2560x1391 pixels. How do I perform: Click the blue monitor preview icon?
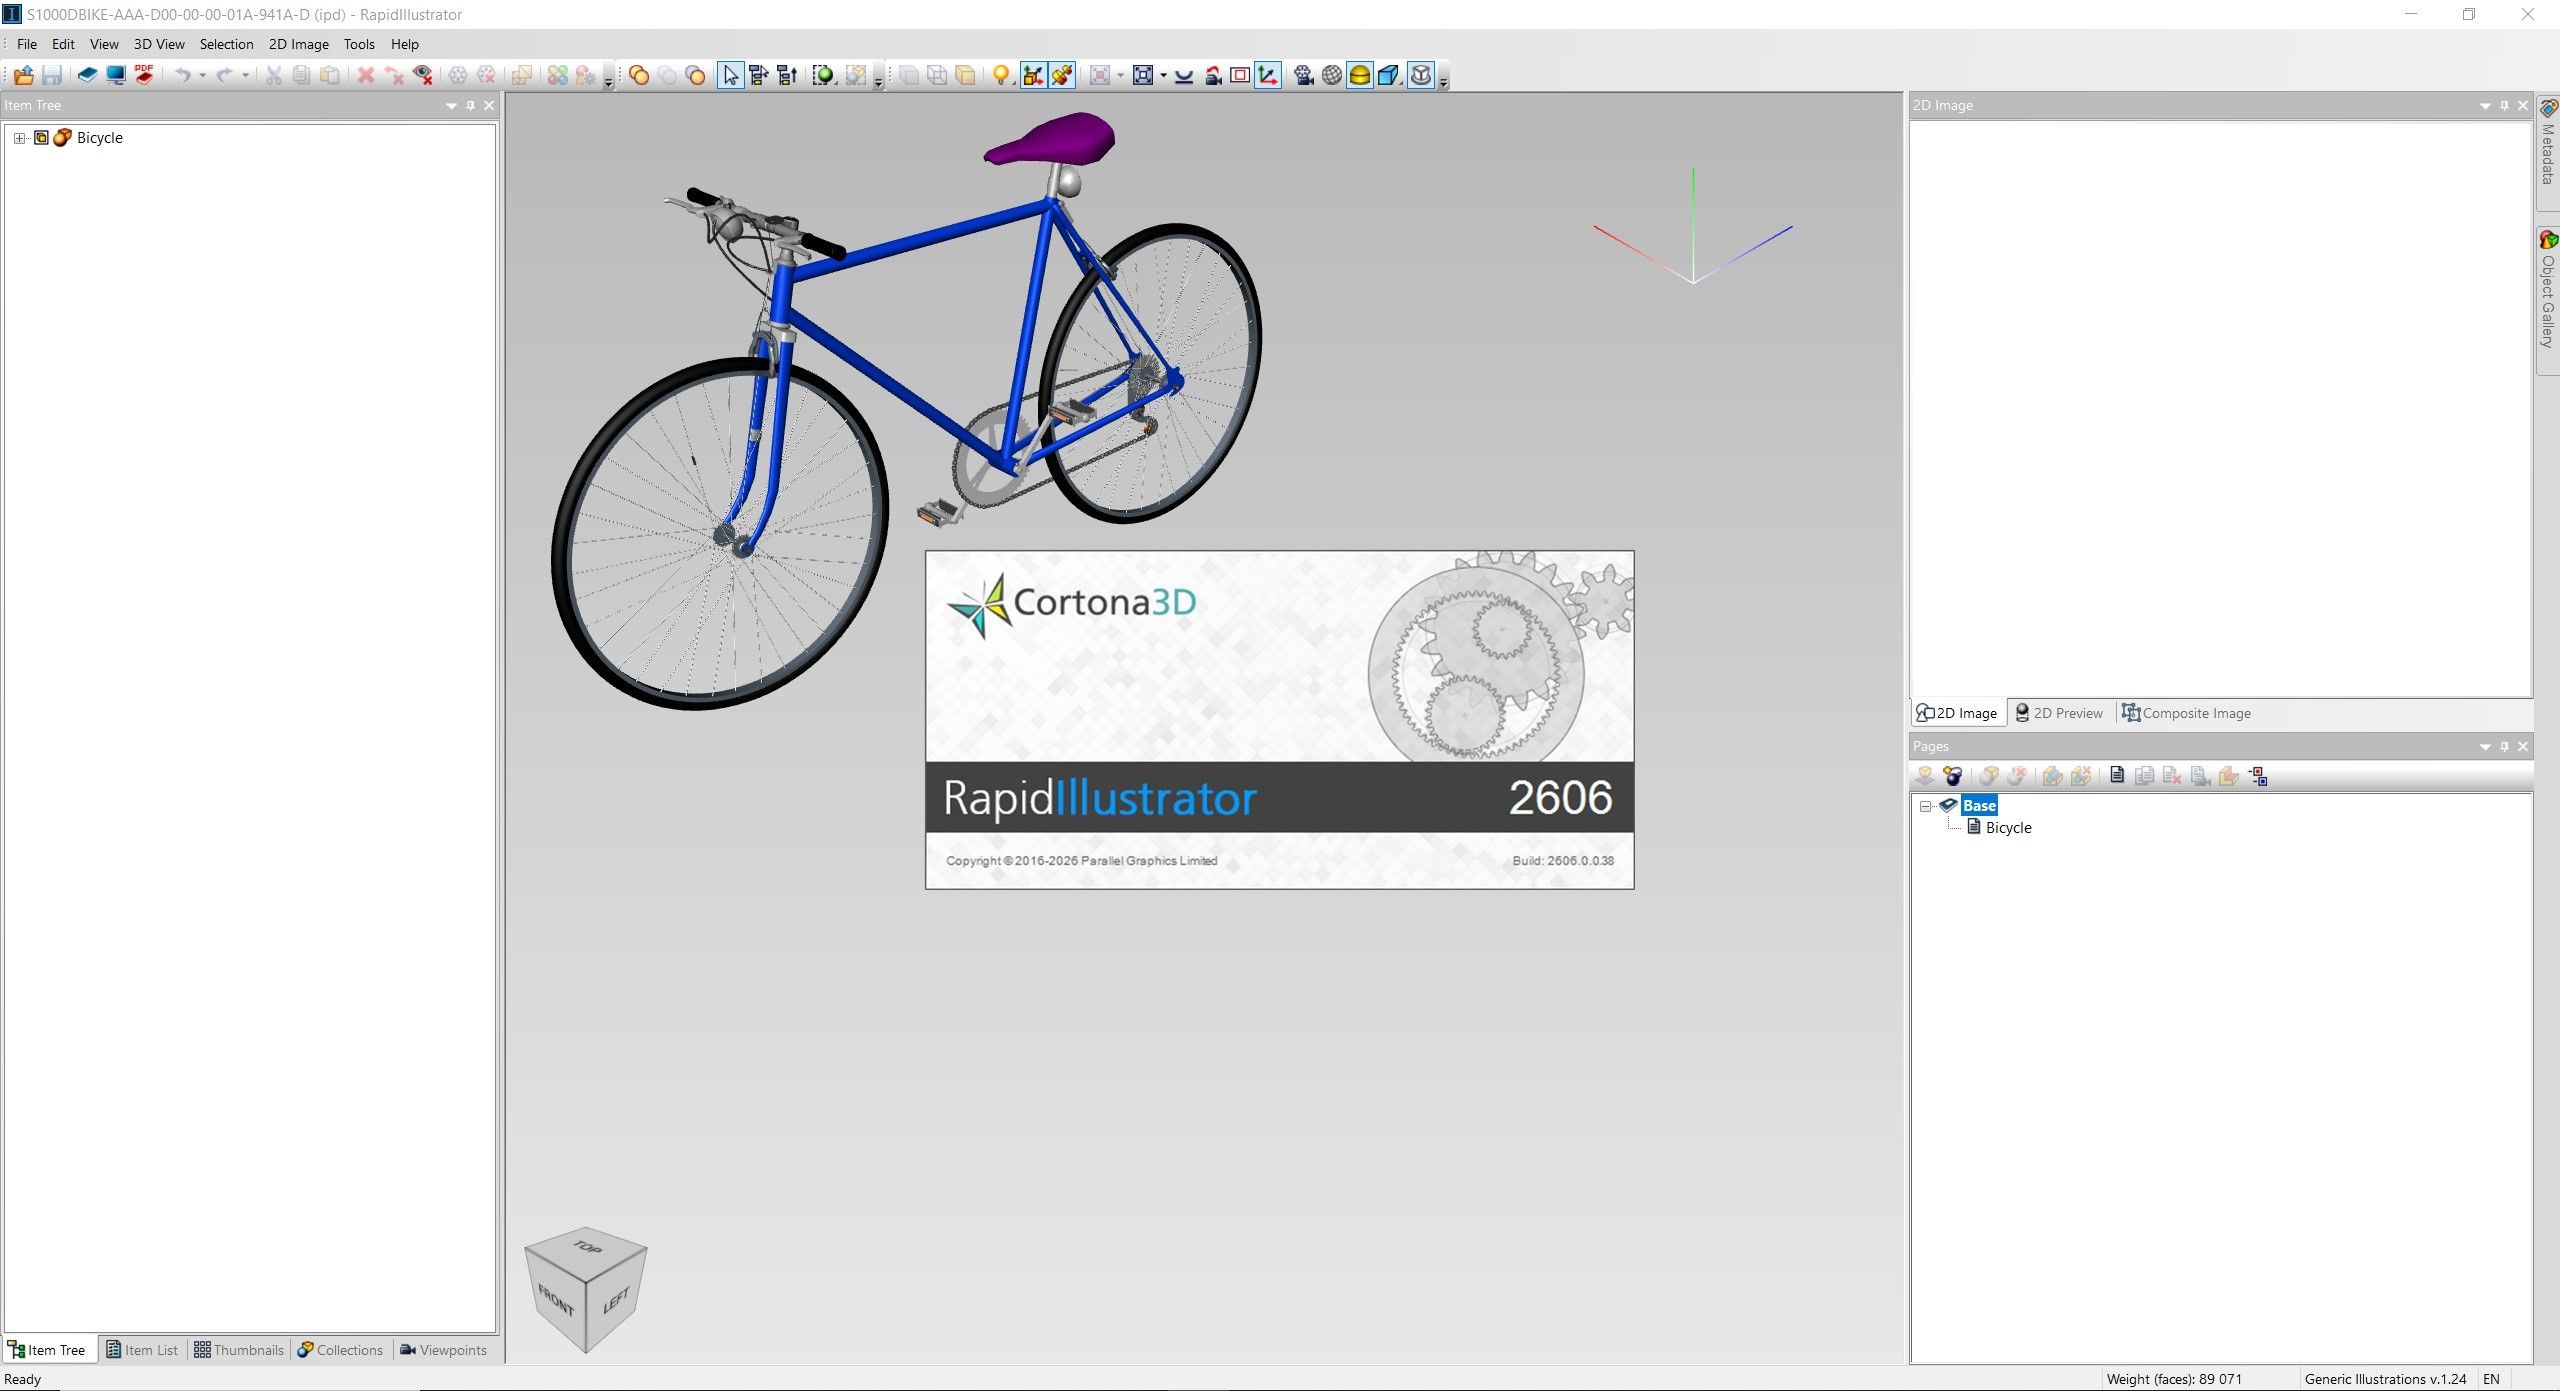coord(116,75)
